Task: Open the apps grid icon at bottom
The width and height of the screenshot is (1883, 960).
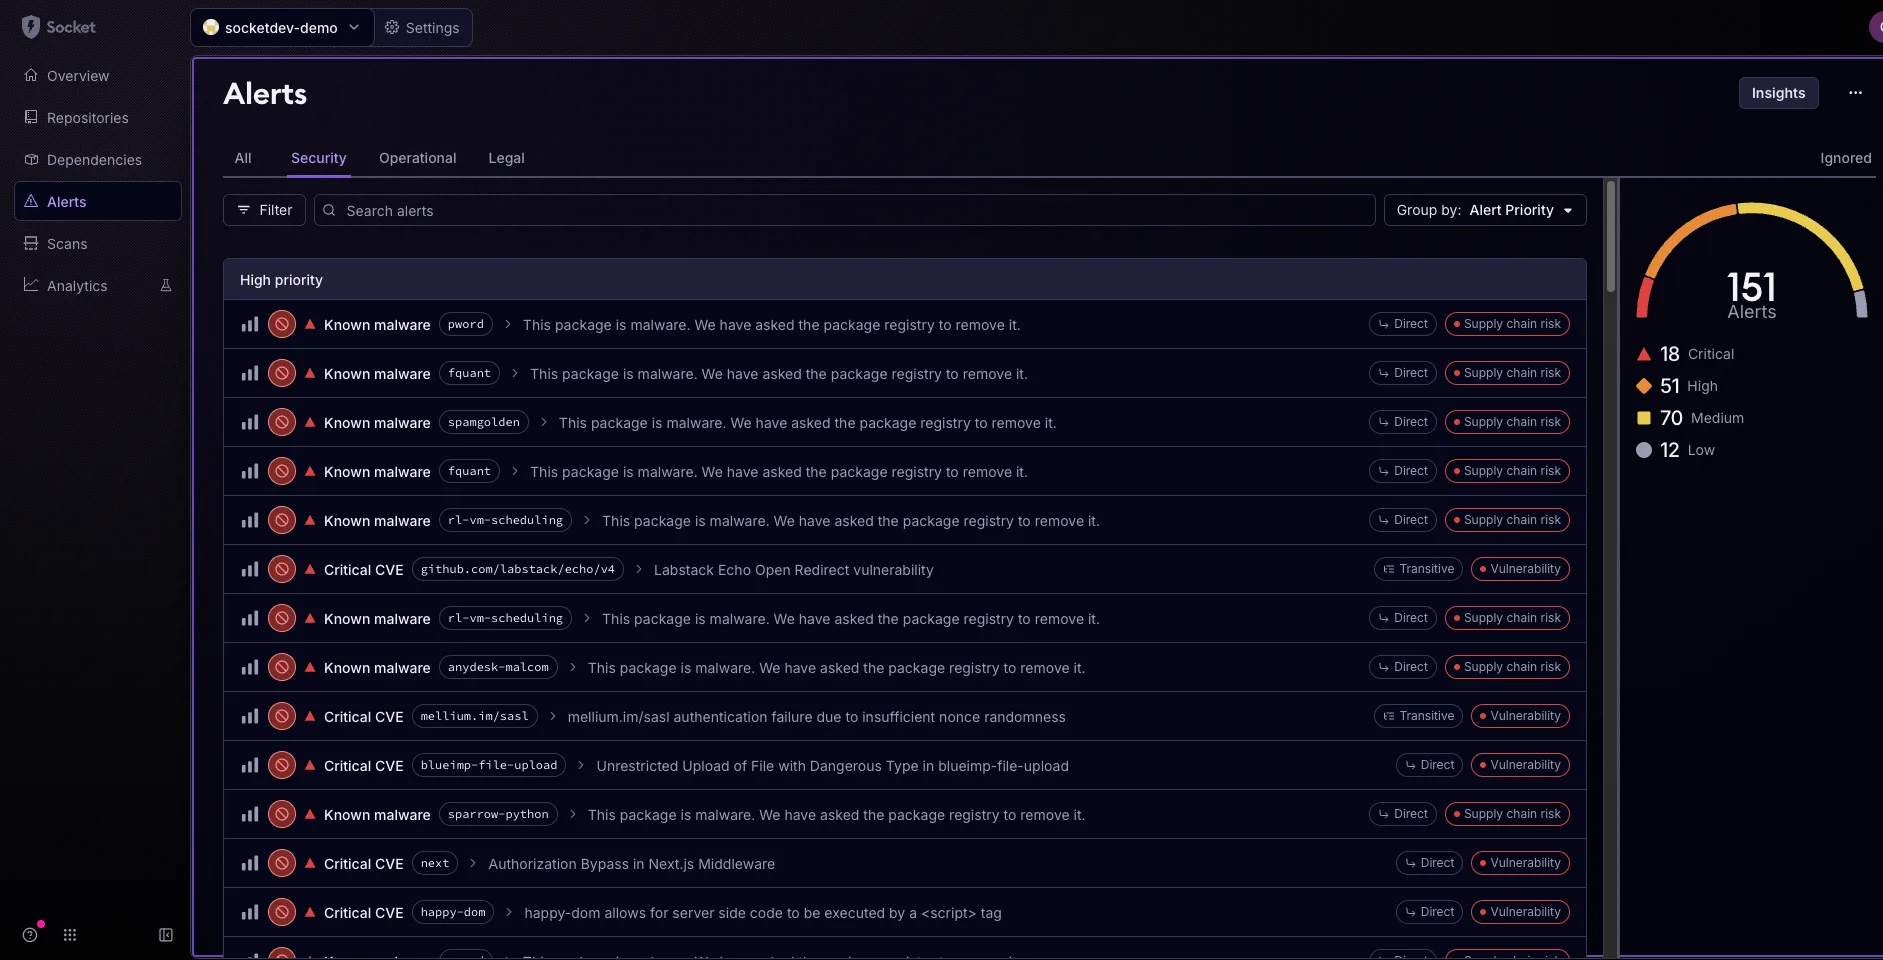Action: (x=69, y=934)
